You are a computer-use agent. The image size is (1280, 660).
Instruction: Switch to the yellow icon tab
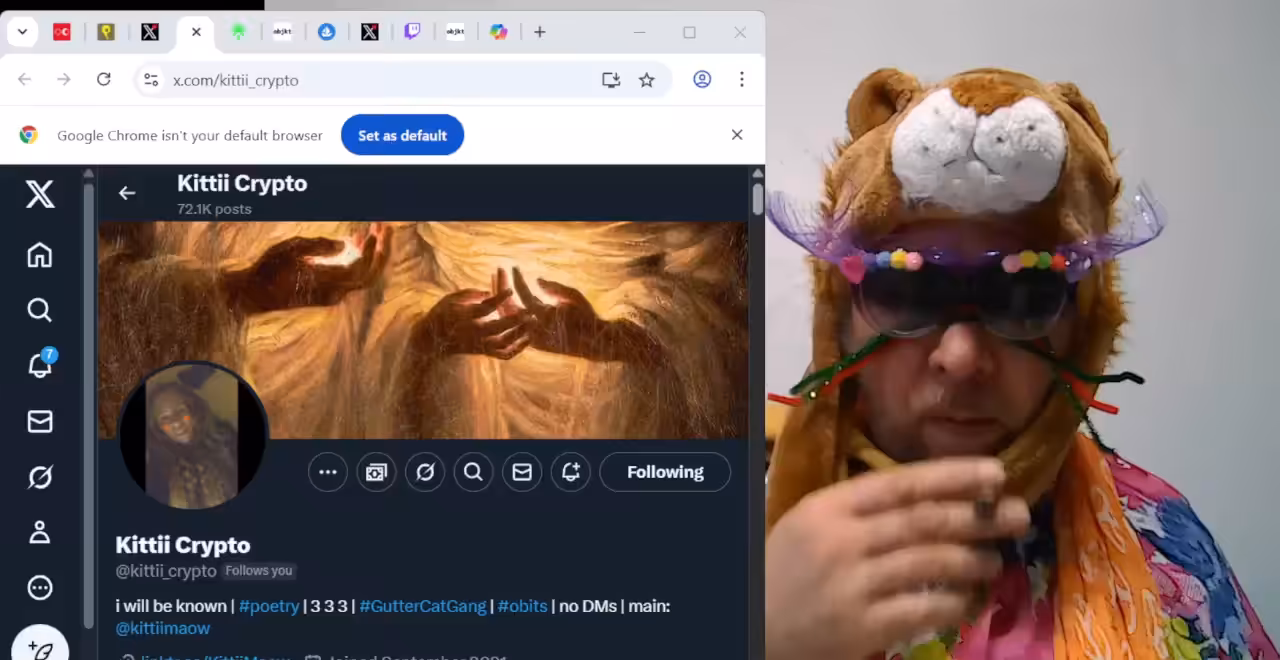click(x=106, y=32)
